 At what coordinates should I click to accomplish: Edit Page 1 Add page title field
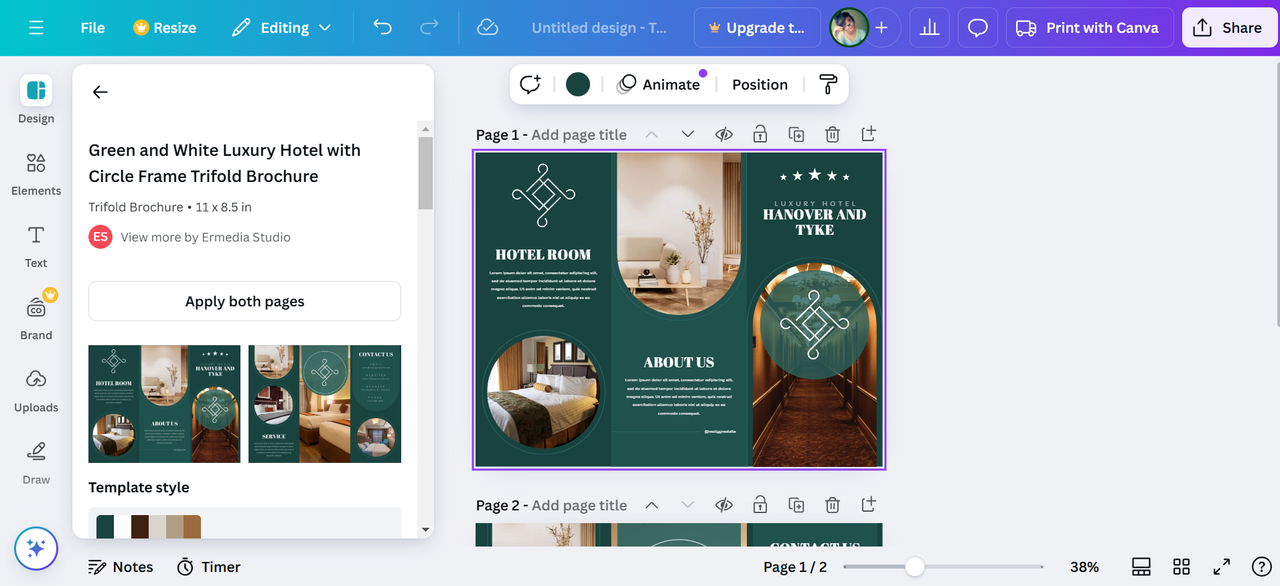click(579, 134)
